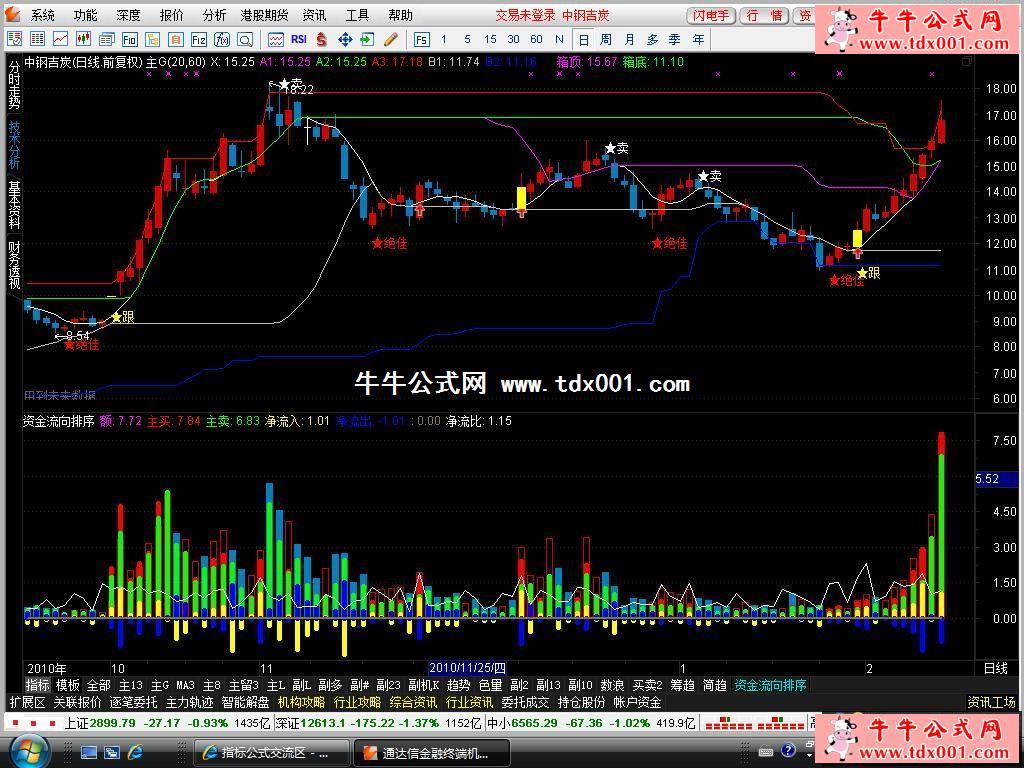Viewport: 1024px width, 768px height.
Task: Open the F10 company info icon
Action: pyautogui.click(x=129, y=40)
